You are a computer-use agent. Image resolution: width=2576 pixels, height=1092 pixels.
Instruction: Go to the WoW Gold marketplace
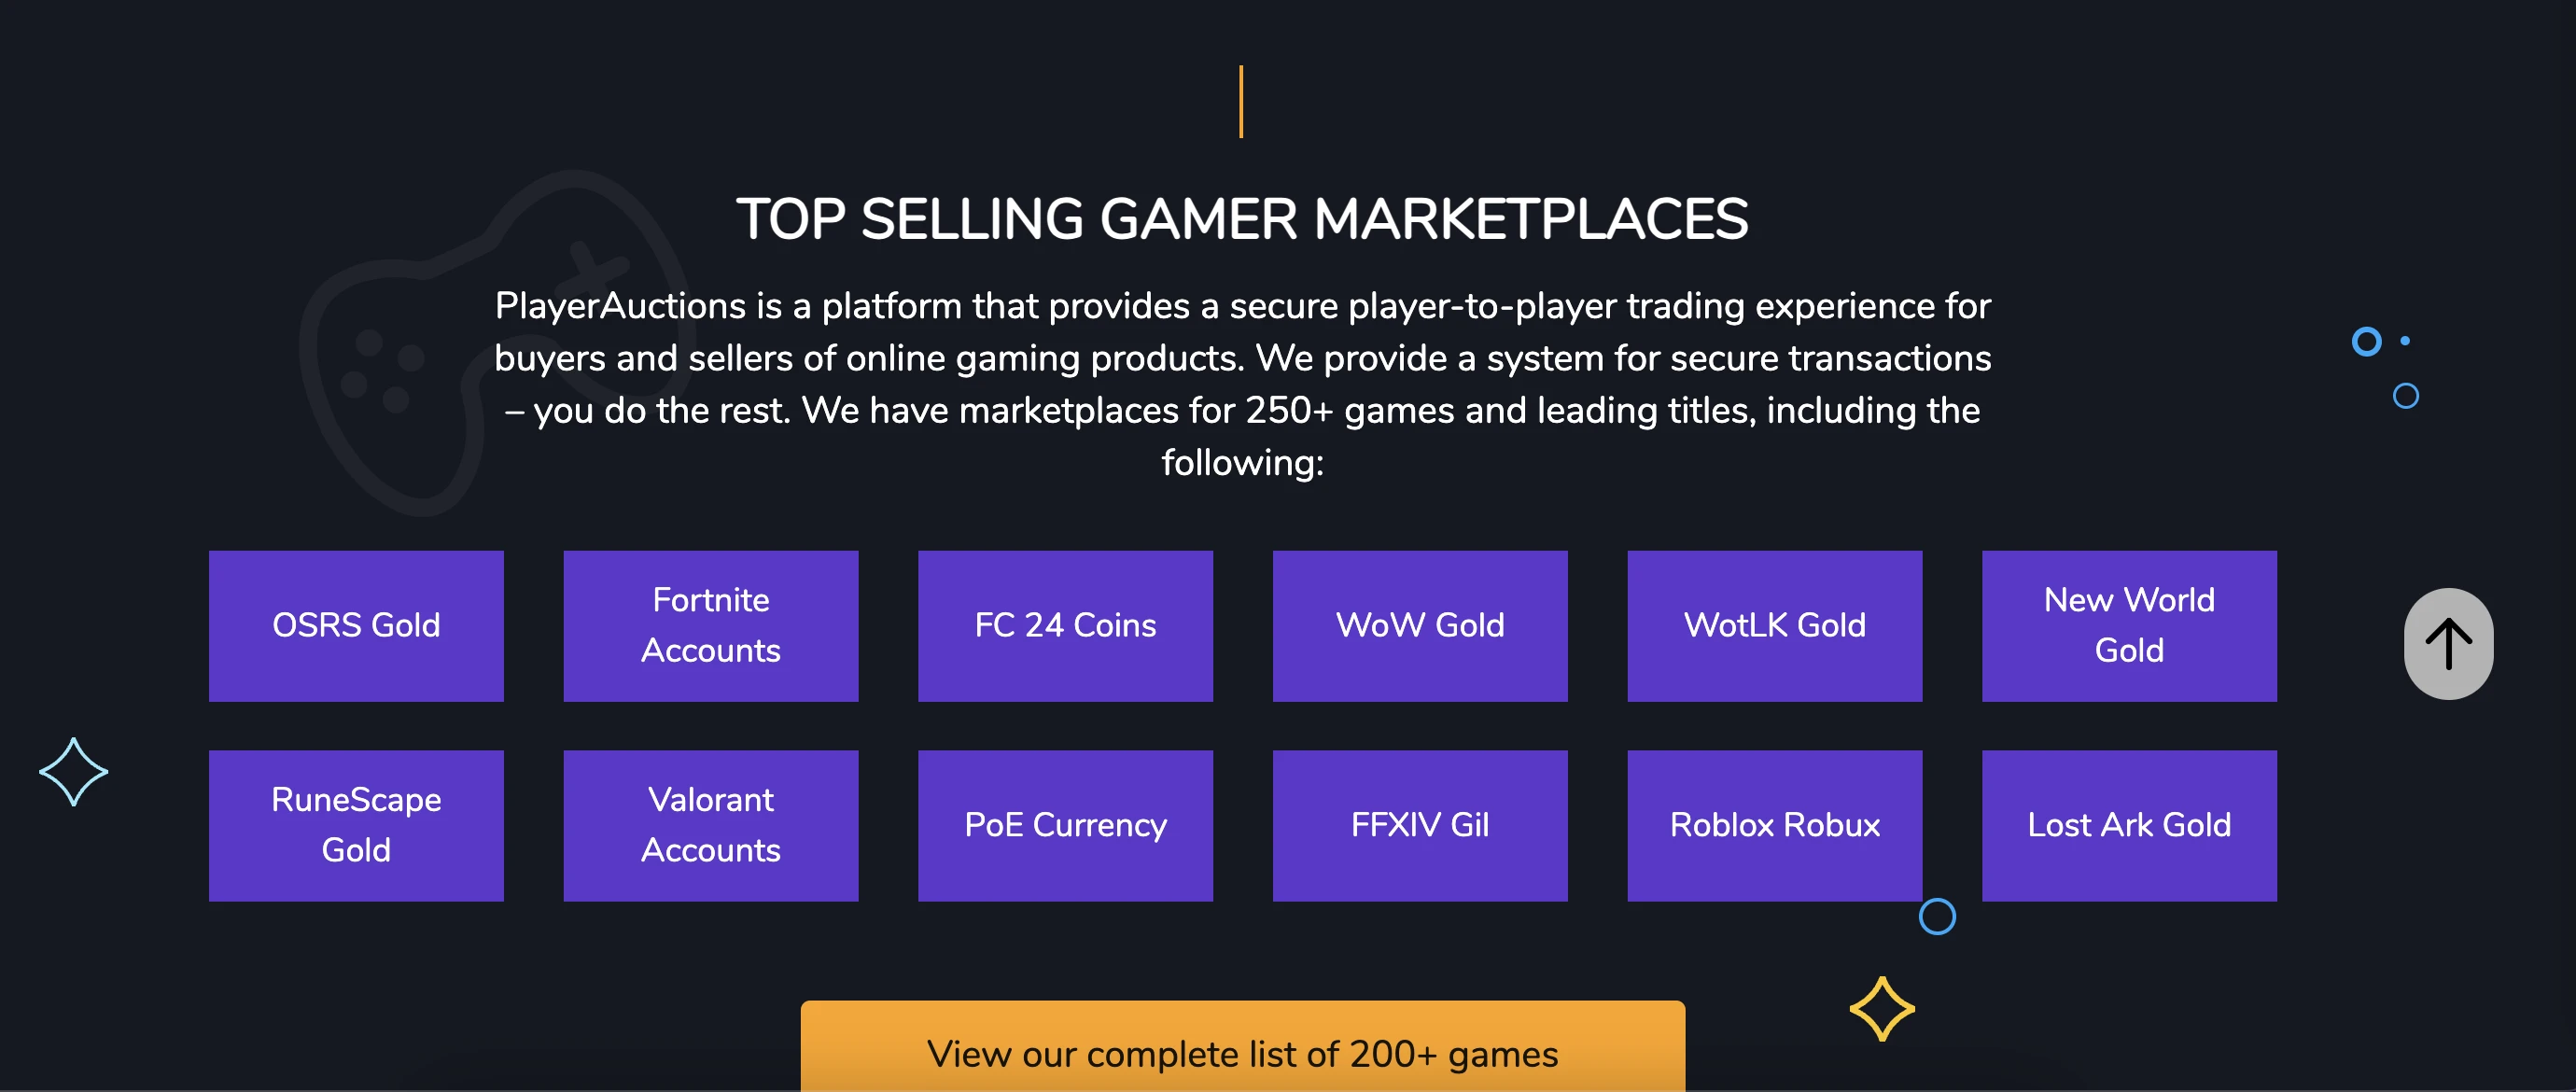tap(1420, 626)
